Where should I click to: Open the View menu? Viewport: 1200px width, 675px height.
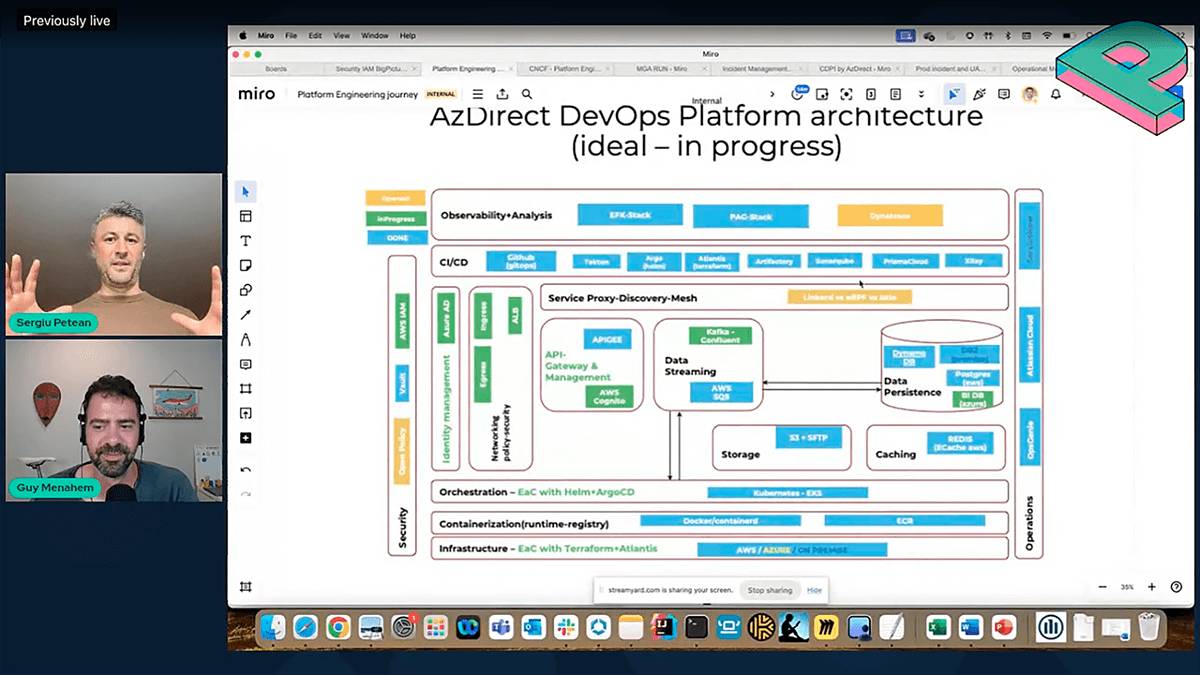pos(342,35)
